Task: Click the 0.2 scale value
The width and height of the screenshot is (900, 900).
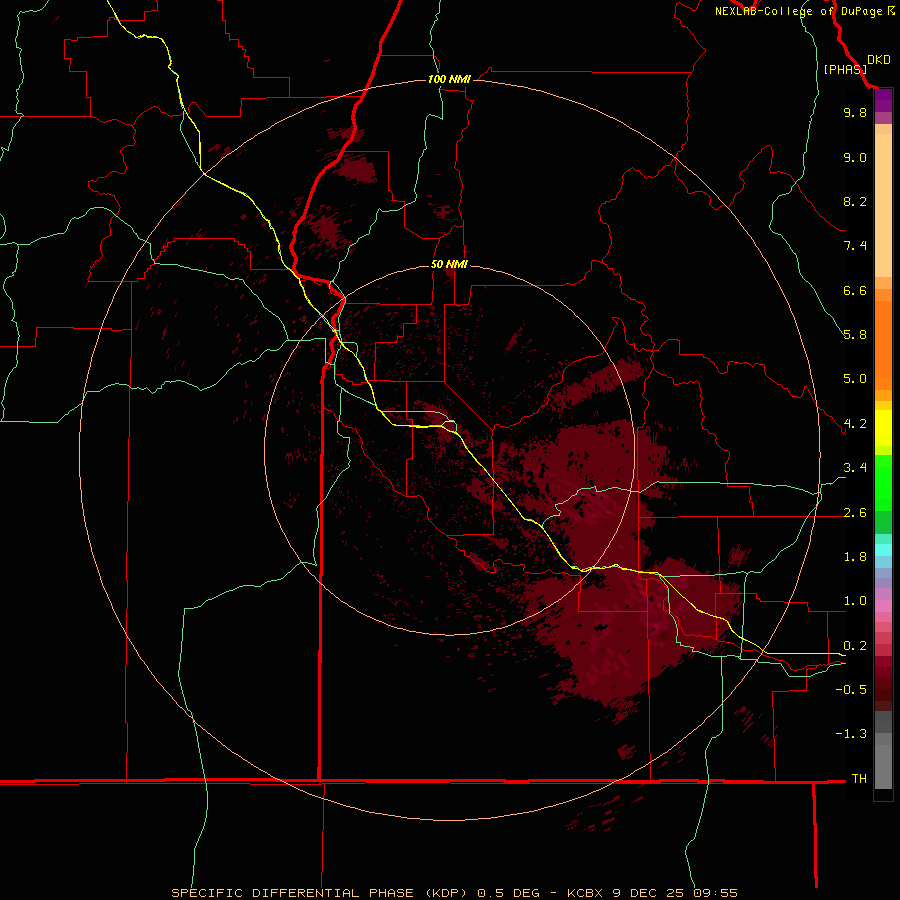Action: [x=855, y=646]
